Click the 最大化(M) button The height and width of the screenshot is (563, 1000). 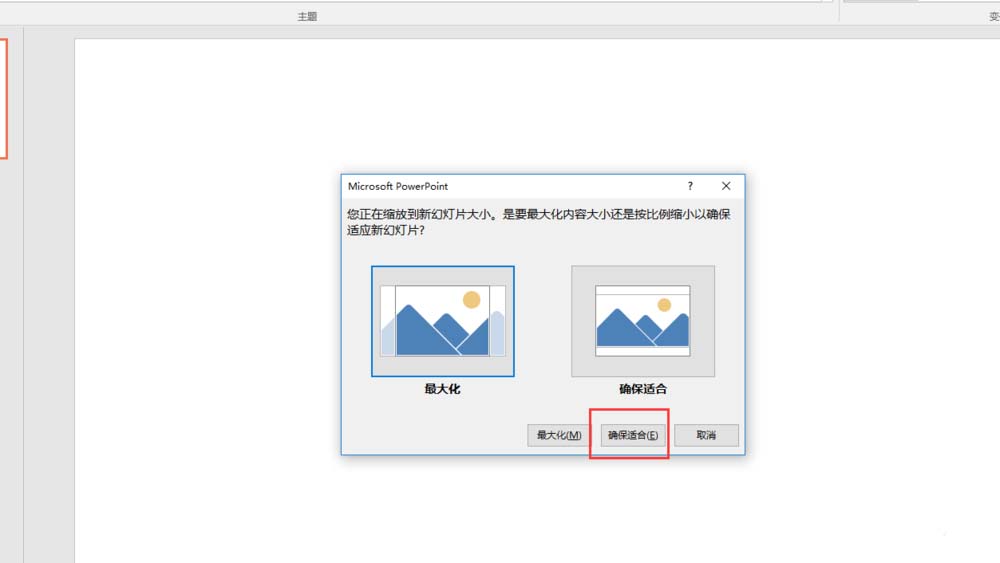[x=559, y=435]
